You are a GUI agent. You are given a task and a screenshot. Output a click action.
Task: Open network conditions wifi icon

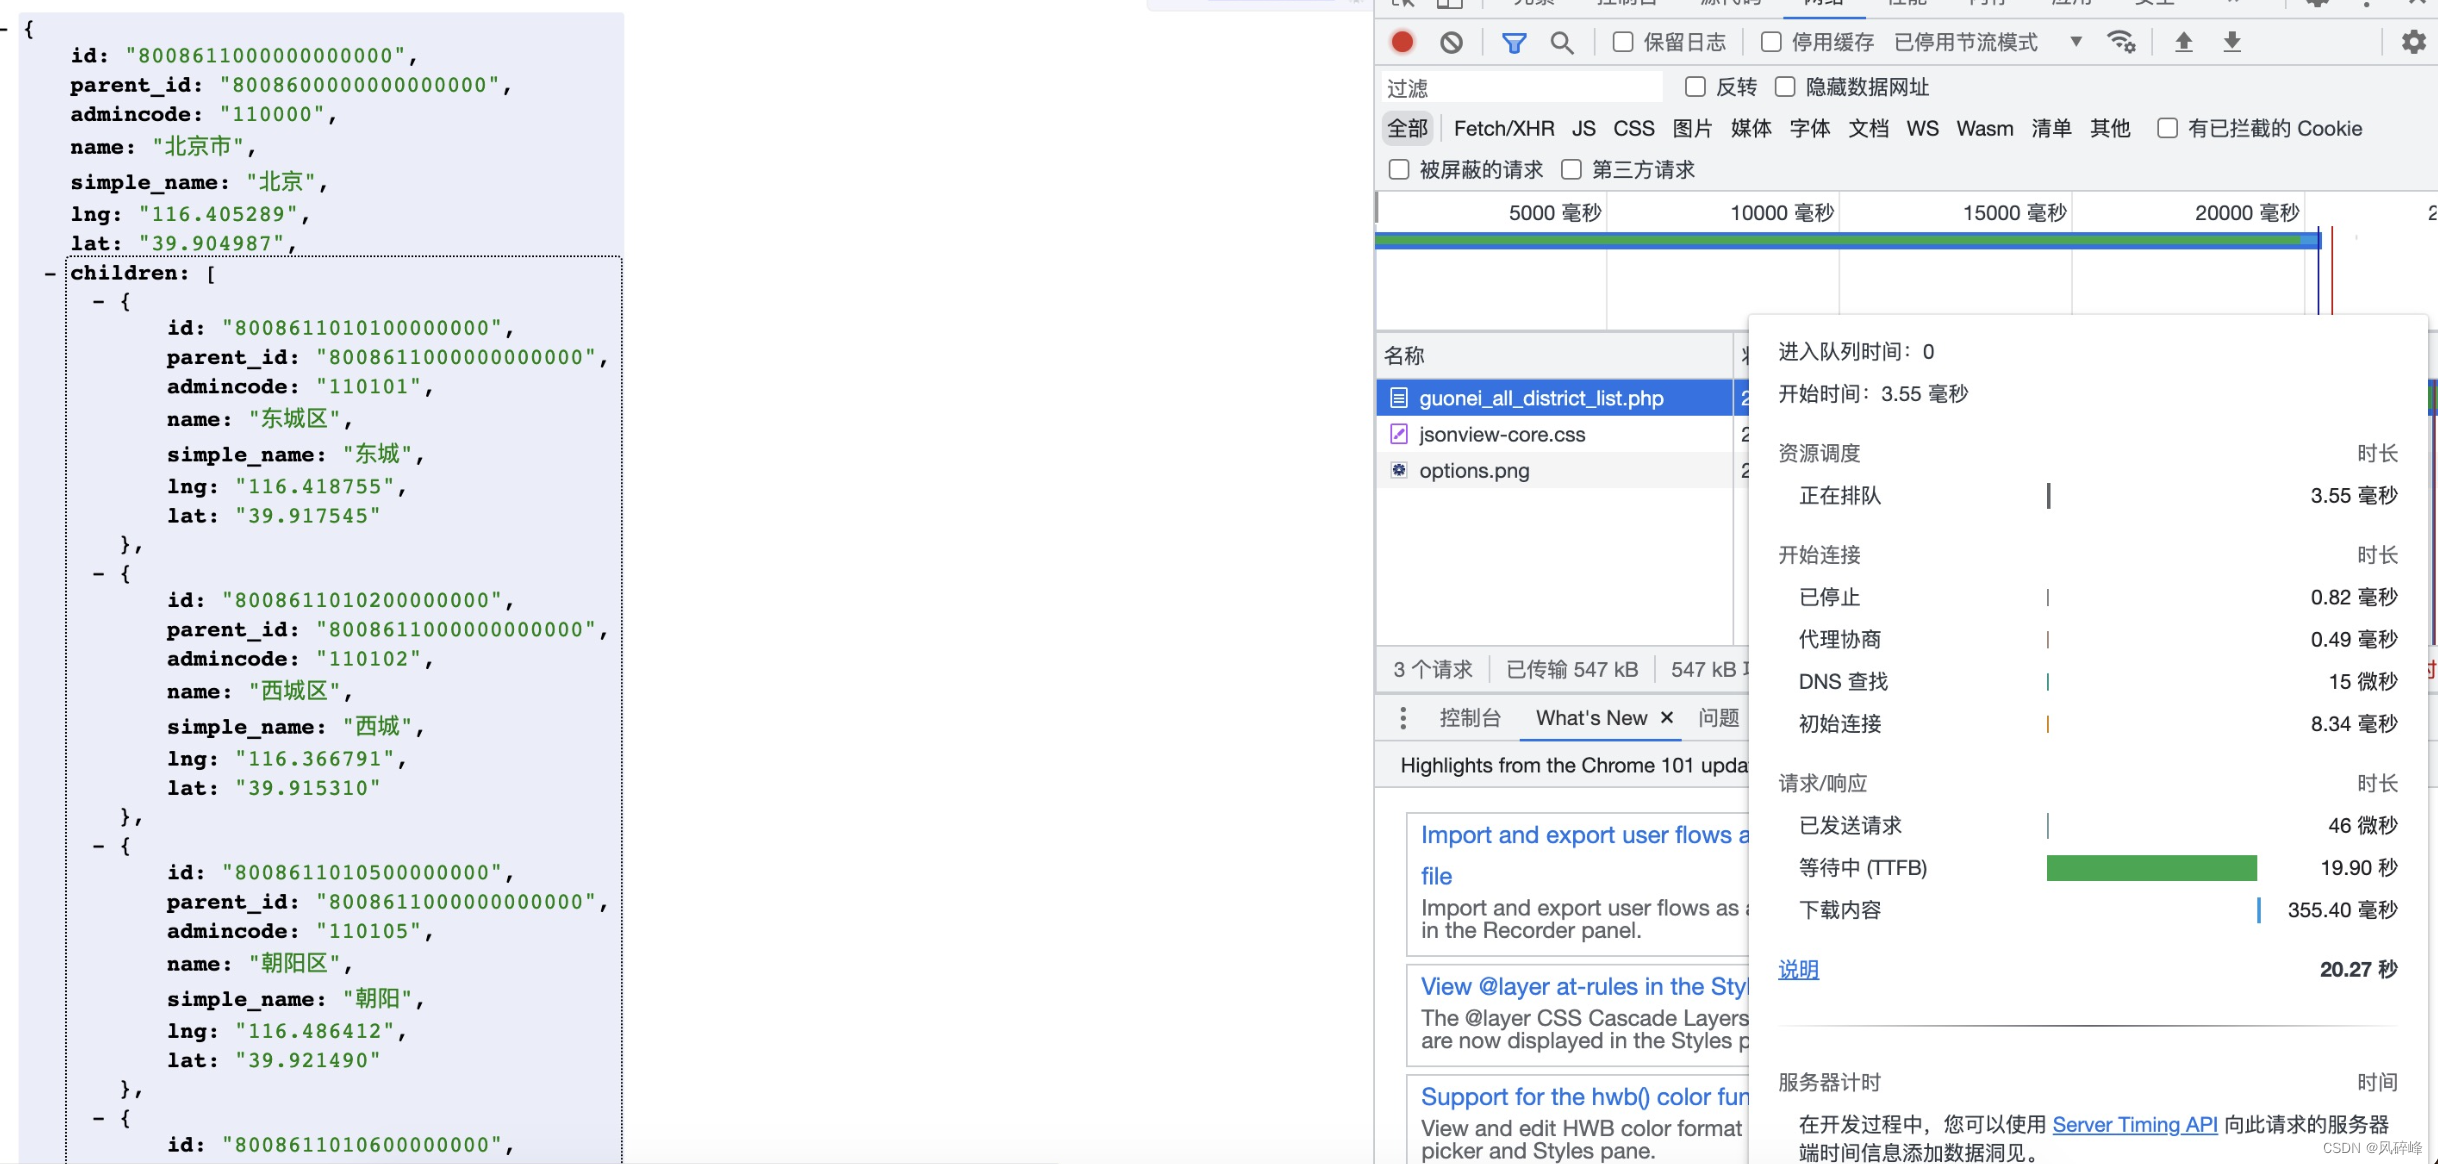click(2120, 42)
